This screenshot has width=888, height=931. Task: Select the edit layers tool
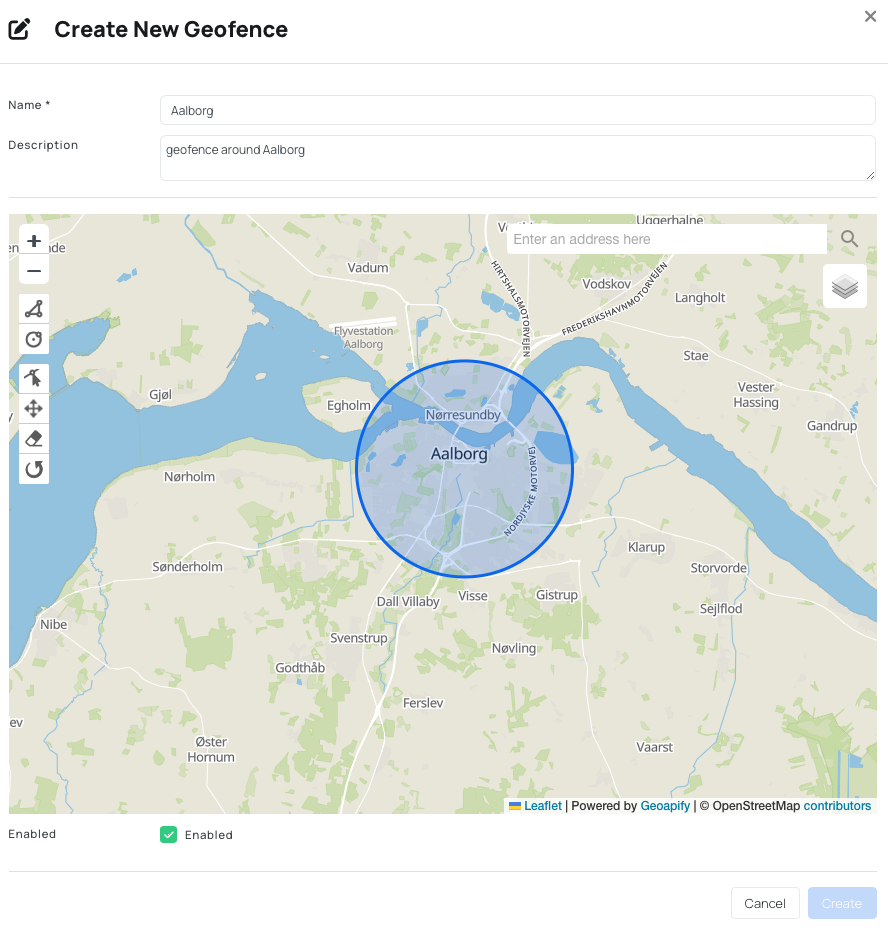(33, 378)
